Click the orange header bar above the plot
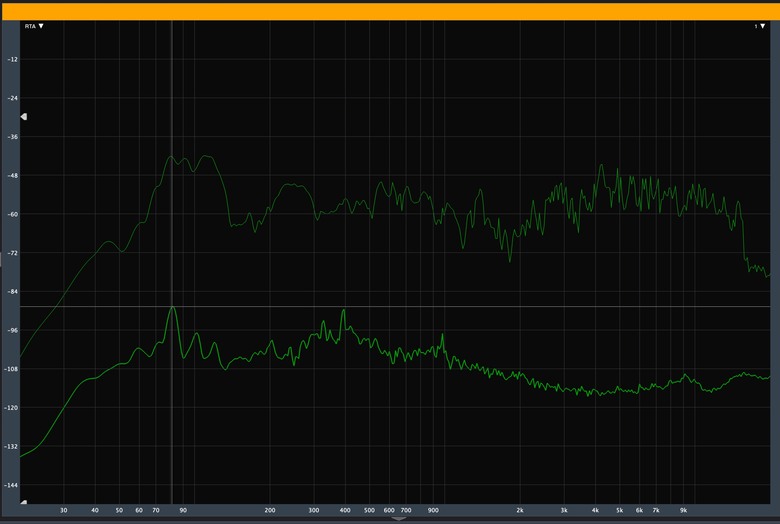Screen dimensions: 780x524 coord(390,12)
